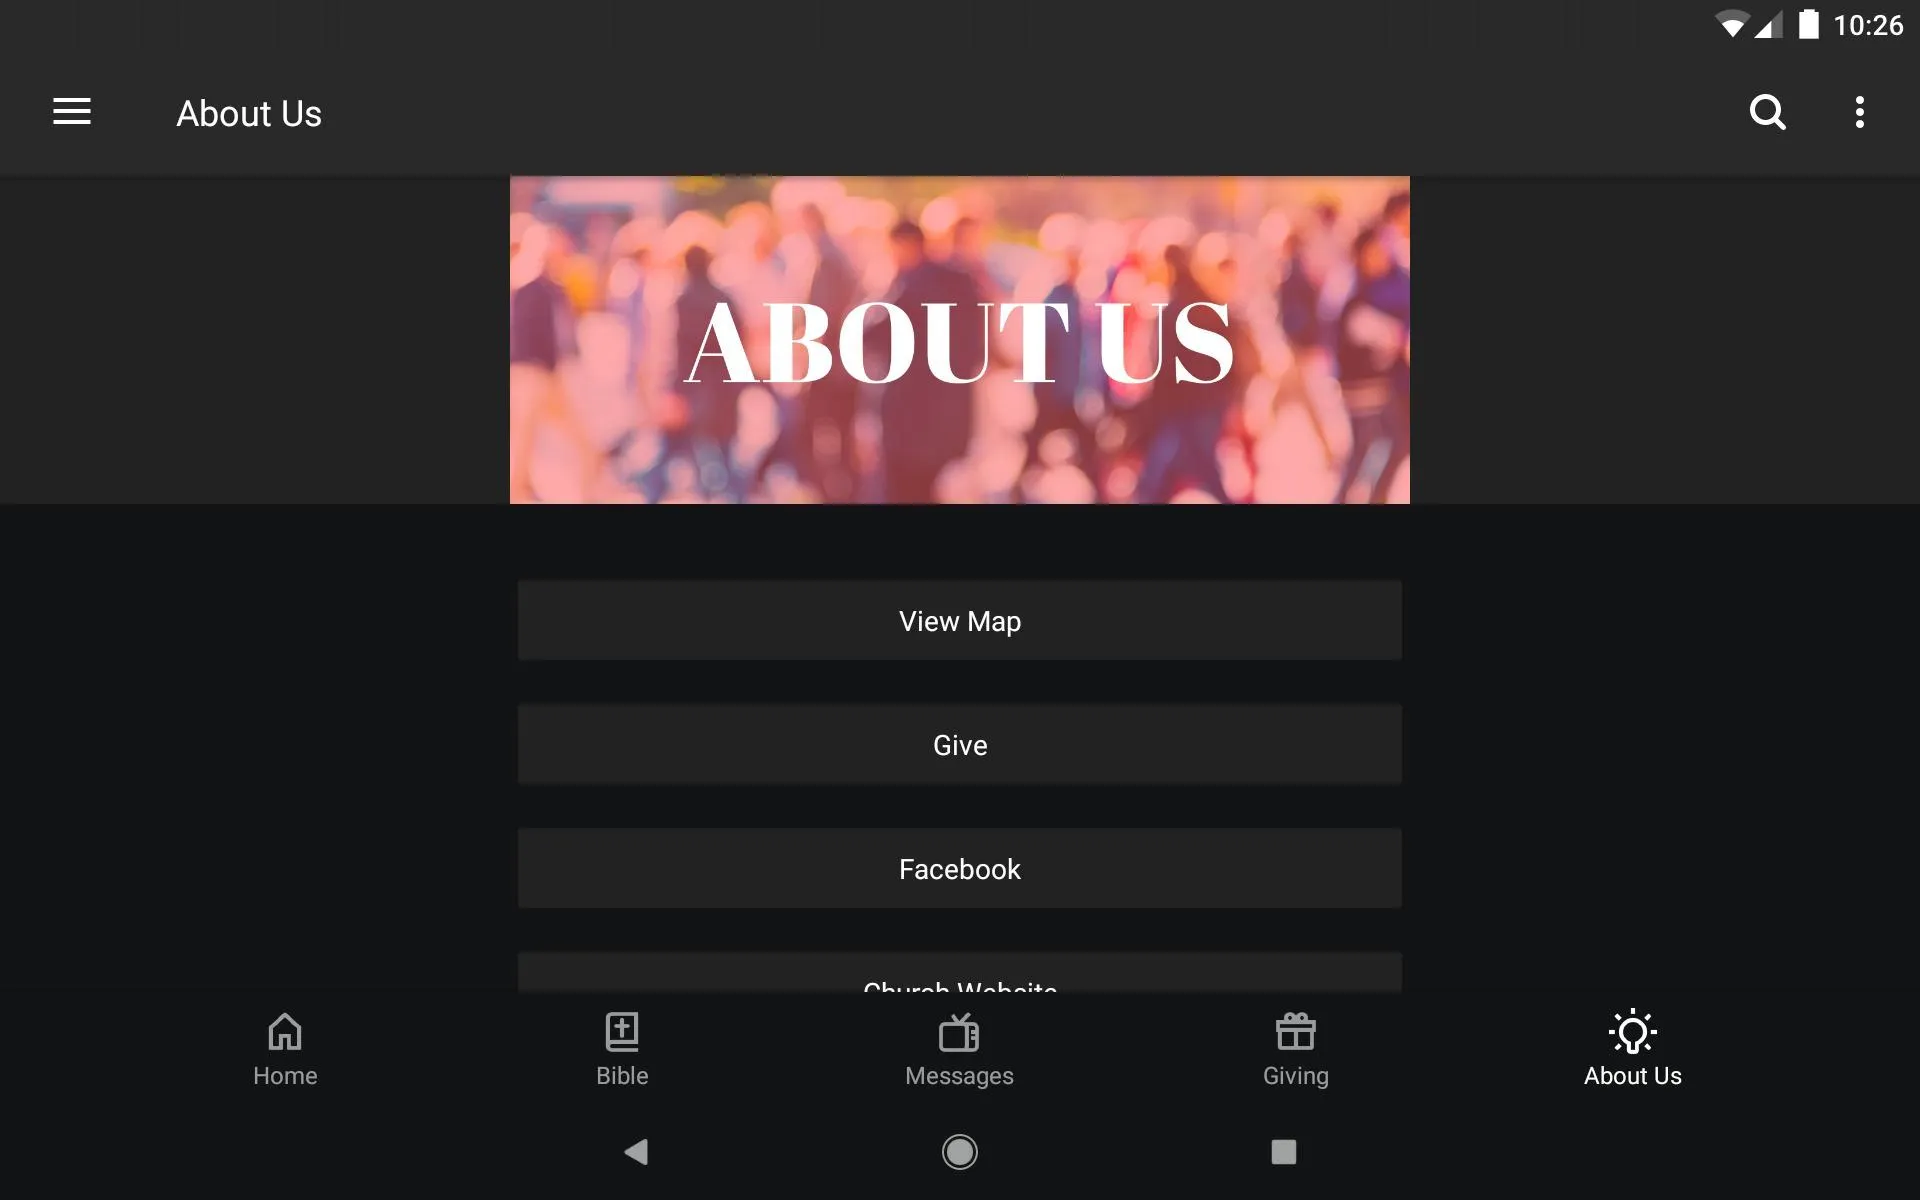Screen dimensions: 1920x1200
Task: Tap the three-dot overflow menu icon
Action: coord(1862,112)
